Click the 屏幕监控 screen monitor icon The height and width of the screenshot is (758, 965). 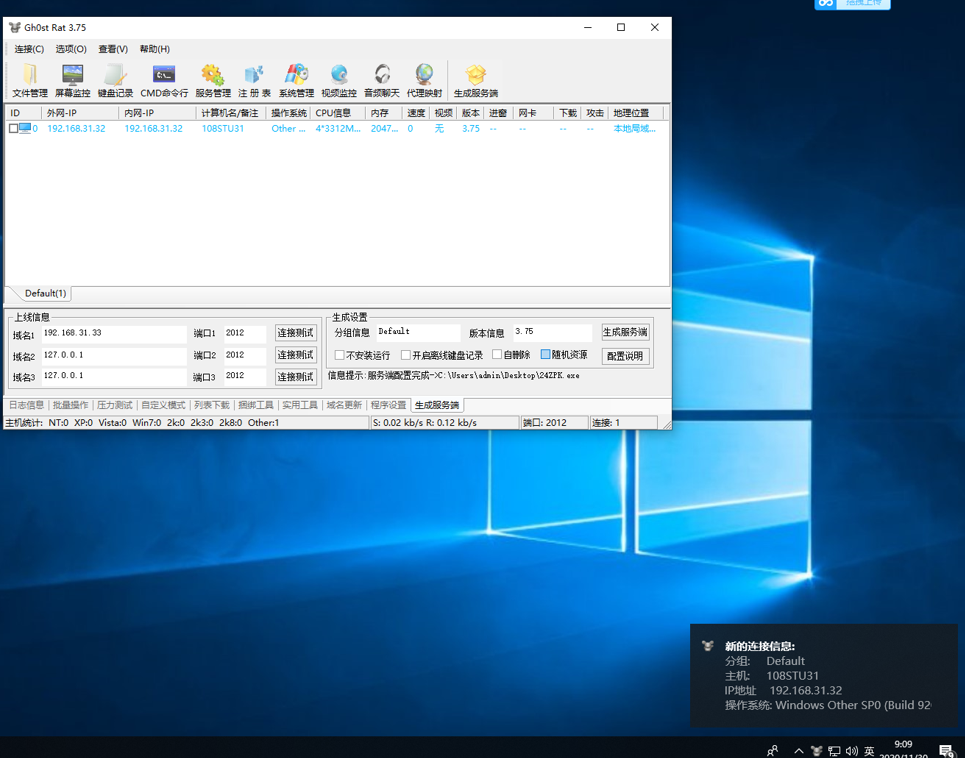[72, 80]
